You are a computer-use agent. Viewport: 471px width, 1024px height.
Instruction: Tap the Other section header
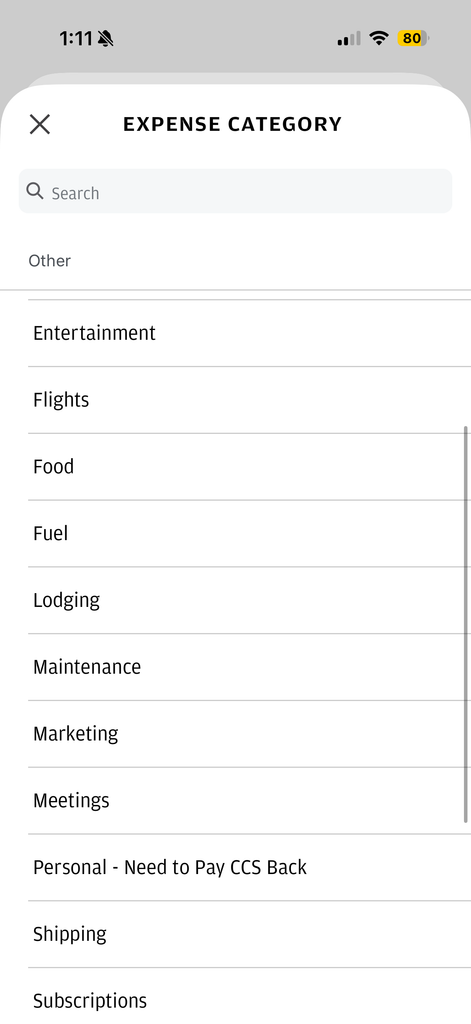[x=50, y=261]
